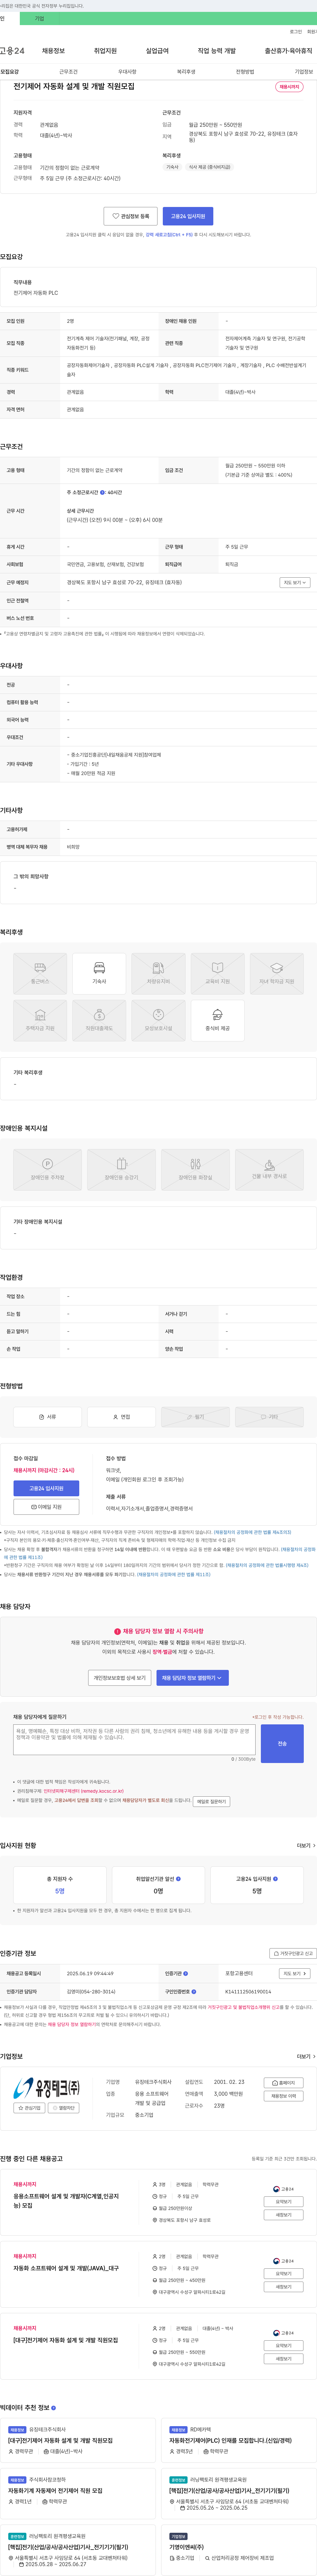The image size is (317, 2576).
Task: Click the 메일로 질문하기 button
Action: click(x=211, y=1801)
